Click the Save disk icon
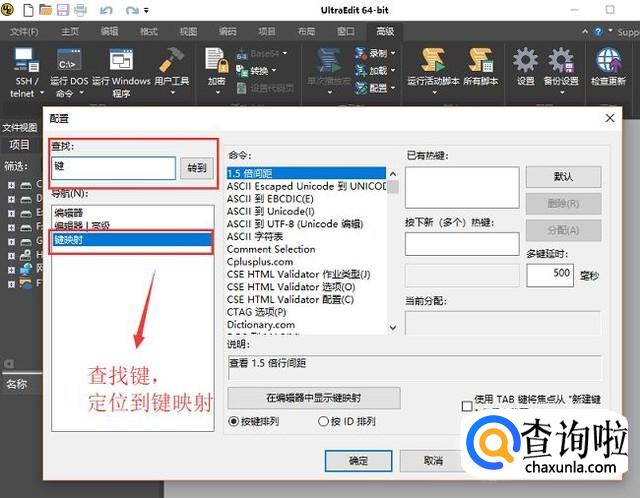This screenshot has height=498, width=640. pos(62,10)
